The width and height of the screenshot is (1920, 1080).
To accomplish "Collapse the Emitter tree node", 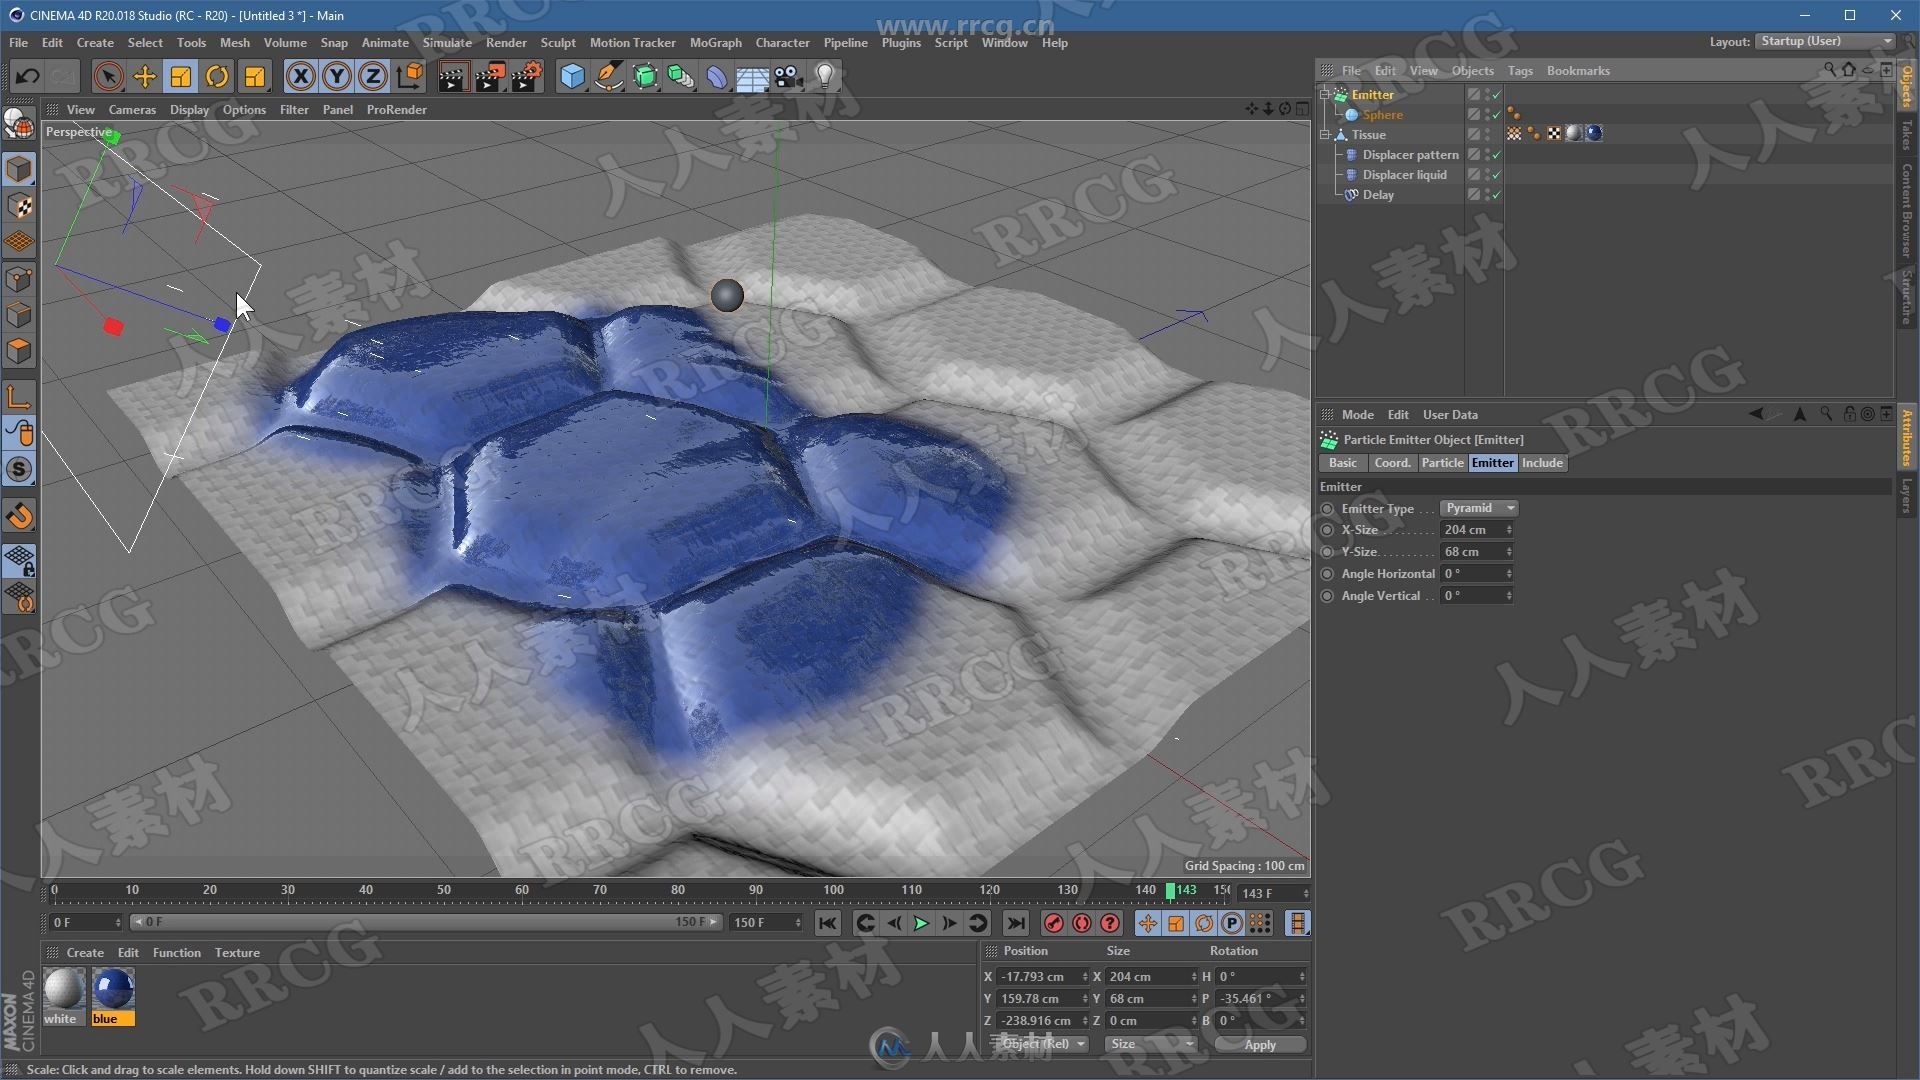I will click(x=1325, y=95).
